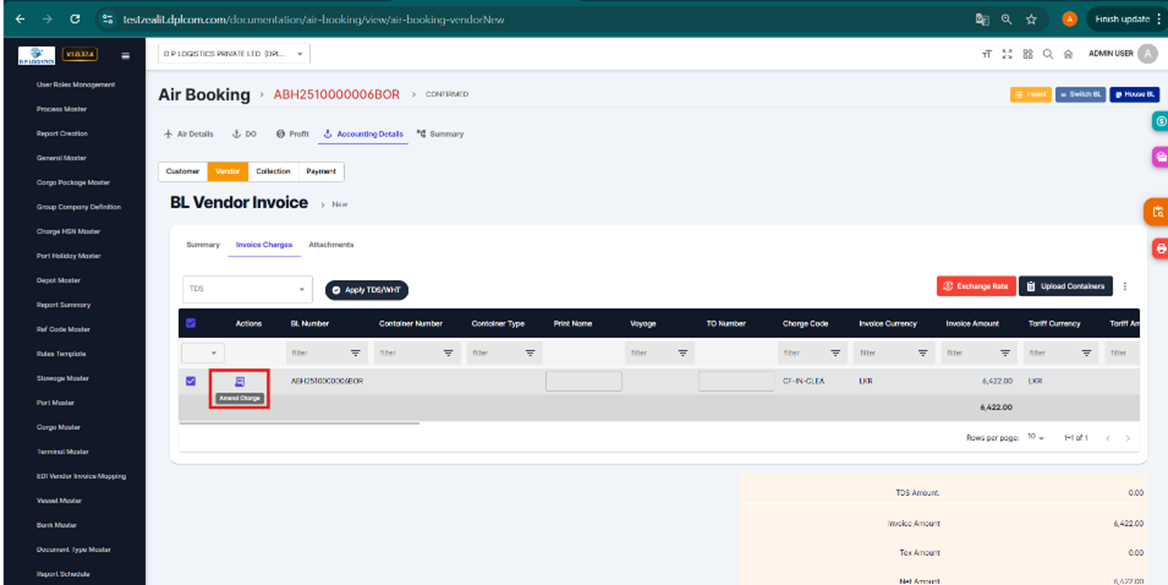1168x585 pixels.
Task: Click the filter icon for BL Number column
Action: pyautogui.click(x=355, y=353)
